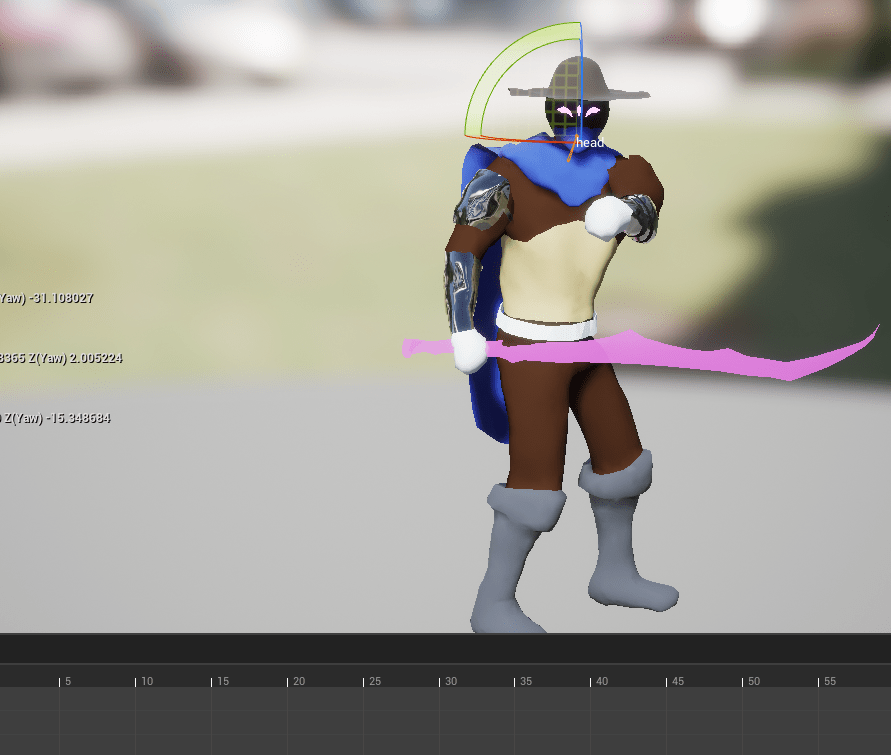Click the green rotation arc of the gizmo

(490, 72)
